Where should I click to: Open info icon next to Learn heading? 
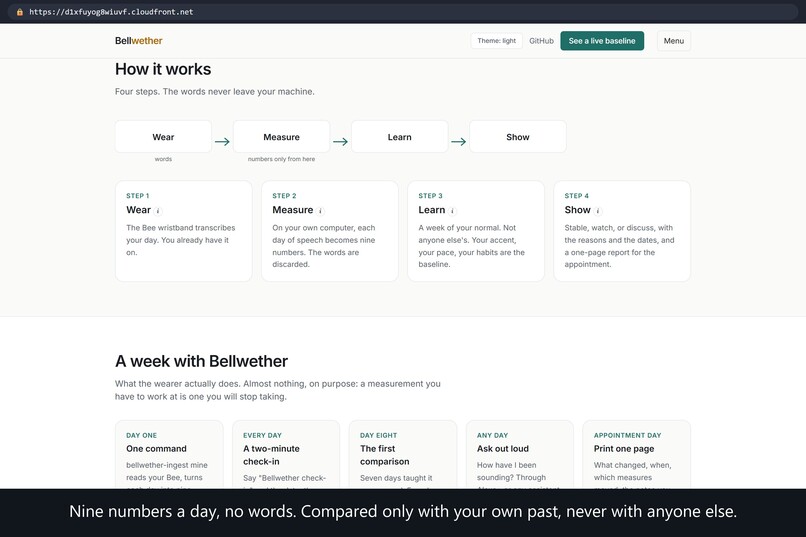click(452, 211)
